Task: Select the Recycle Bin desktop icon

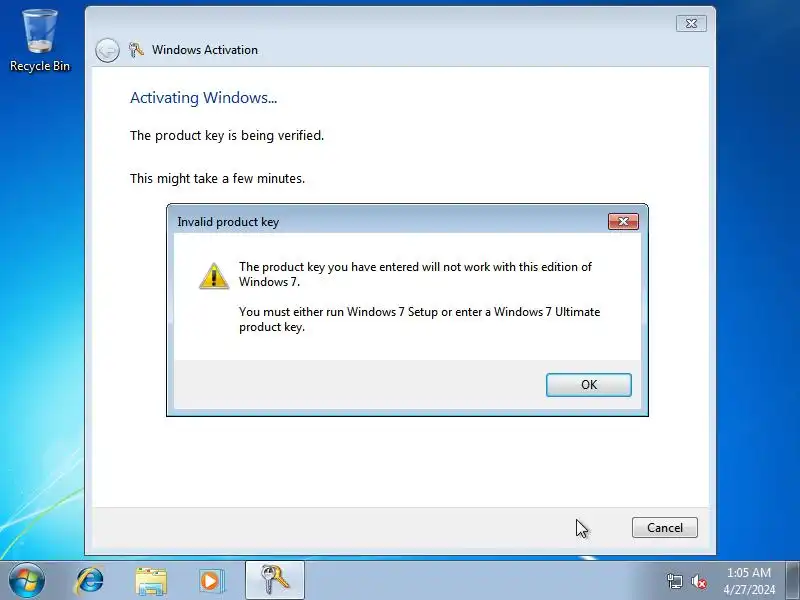Action: point(40,41)
